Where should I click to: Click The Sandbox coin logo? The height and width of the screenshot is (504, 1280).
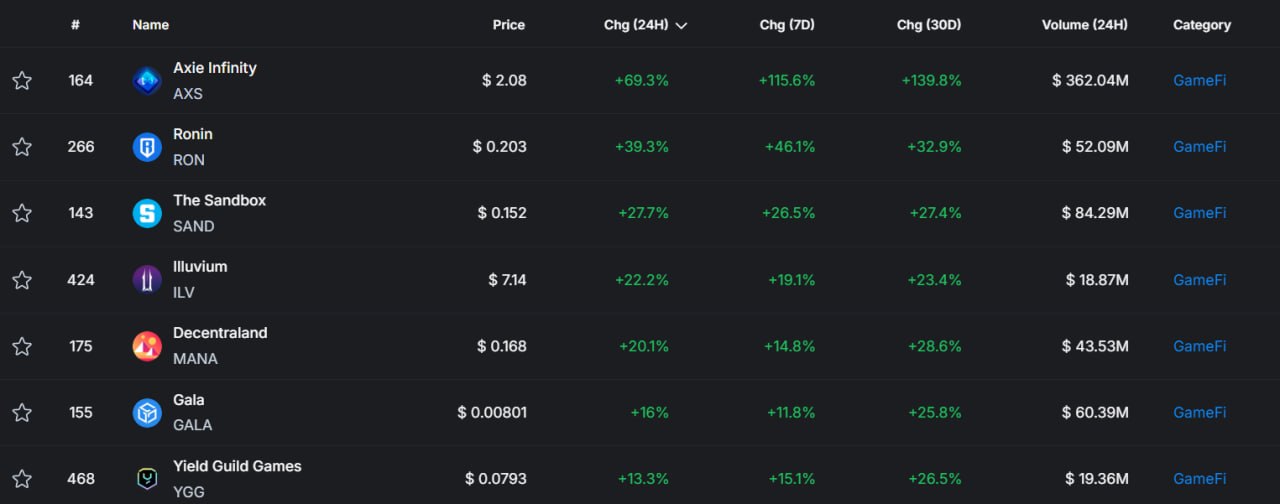(147, 213)
